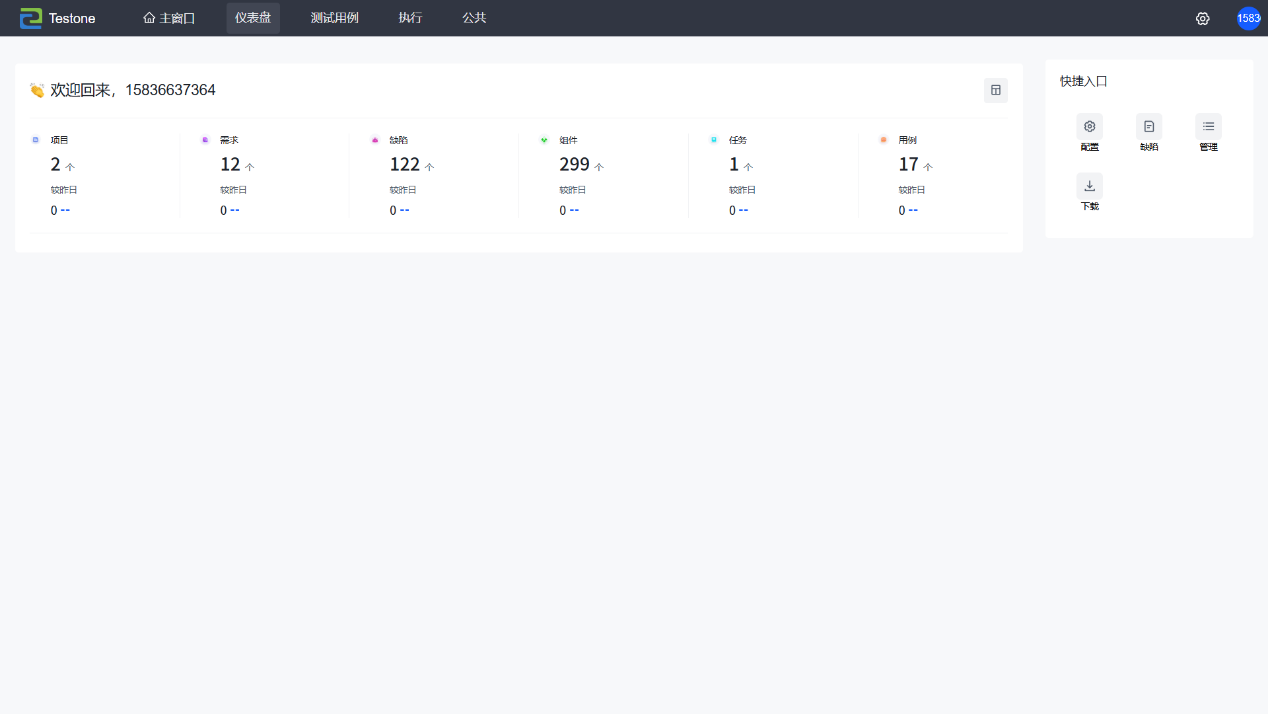Go to 主窗口 home tab
Screen dimensions: 1268x714
[x=169, y=18]
